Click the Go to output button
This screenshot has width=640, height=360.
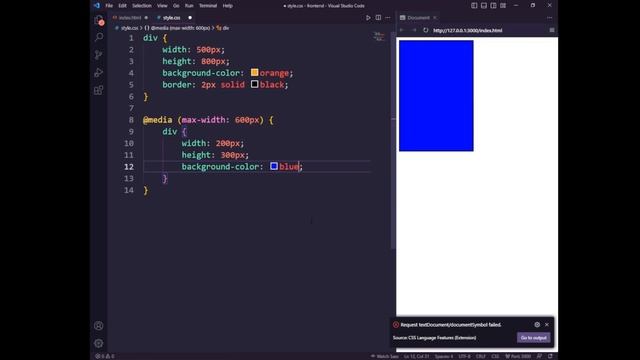(533, 338)
